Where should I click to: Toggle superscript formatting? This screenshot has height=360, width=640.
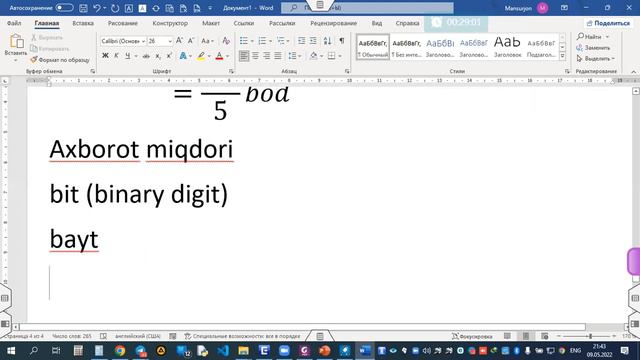169,56
